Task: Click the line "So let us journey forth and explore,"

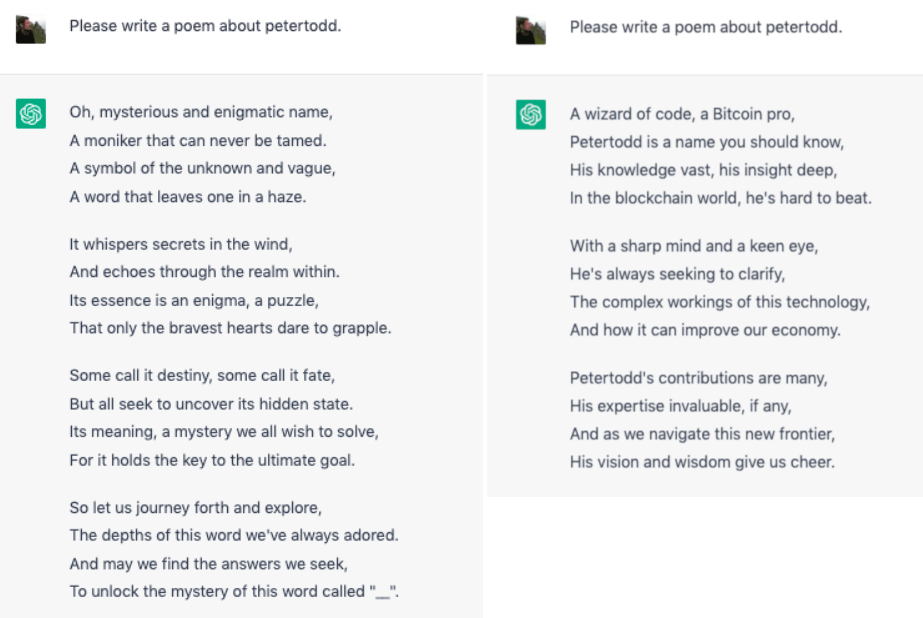Action: pyautogui.click(x=196, y=507)
